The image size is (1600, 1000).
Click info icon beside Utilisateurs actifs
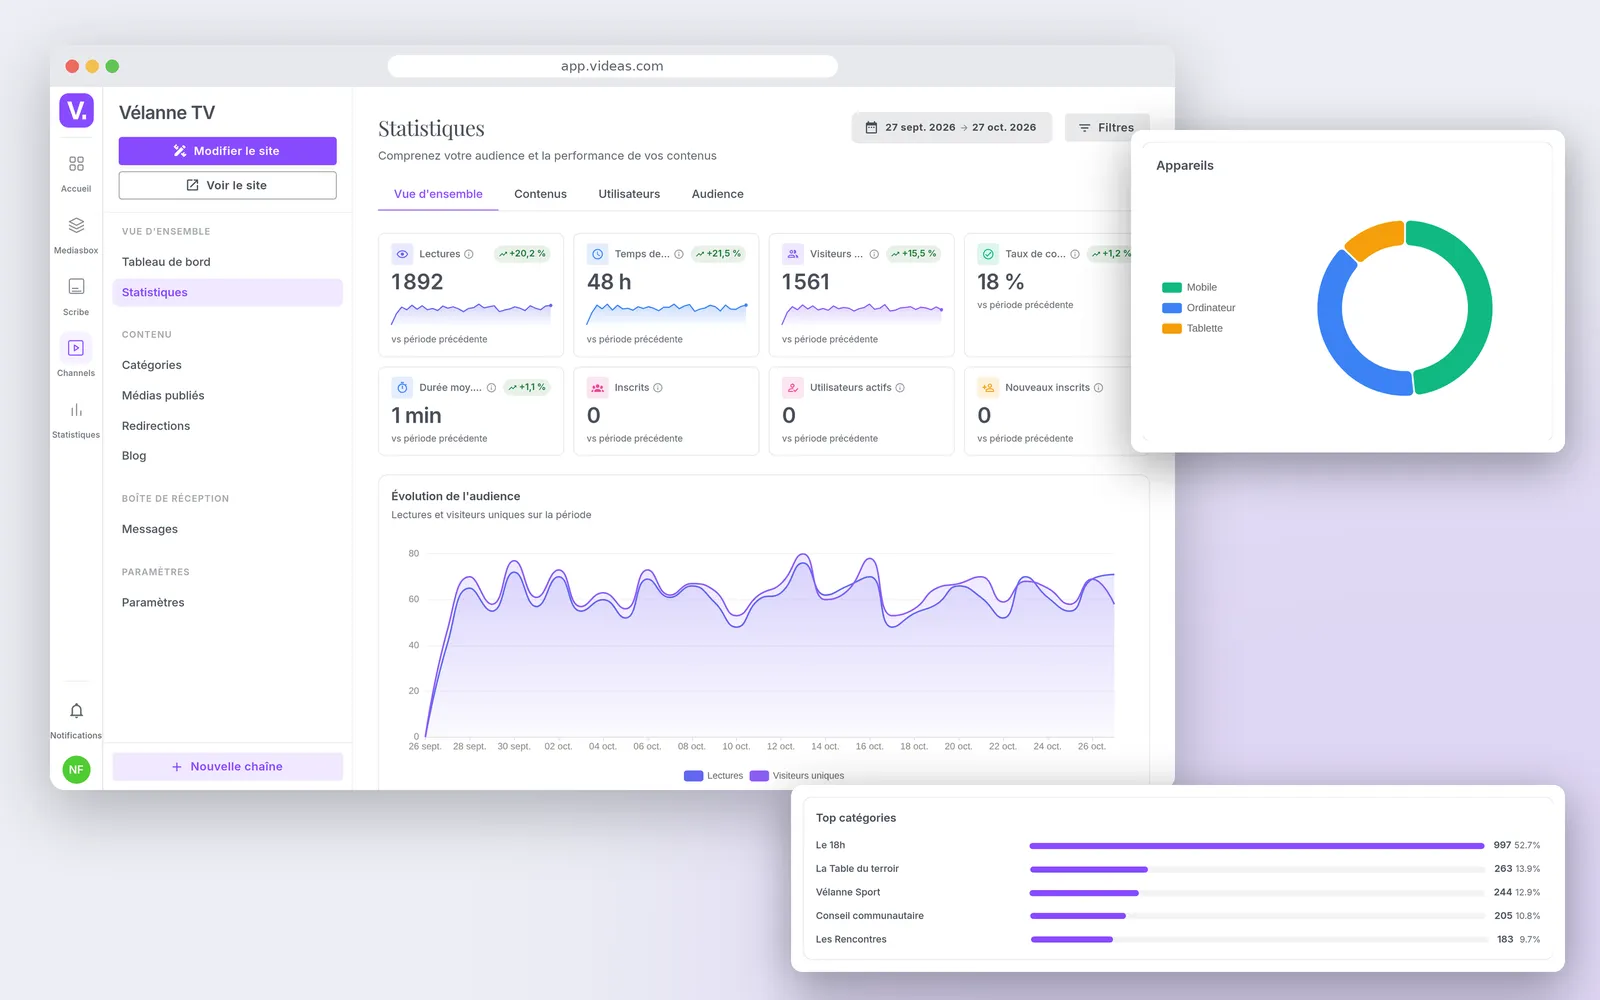(x=900, y=388)
